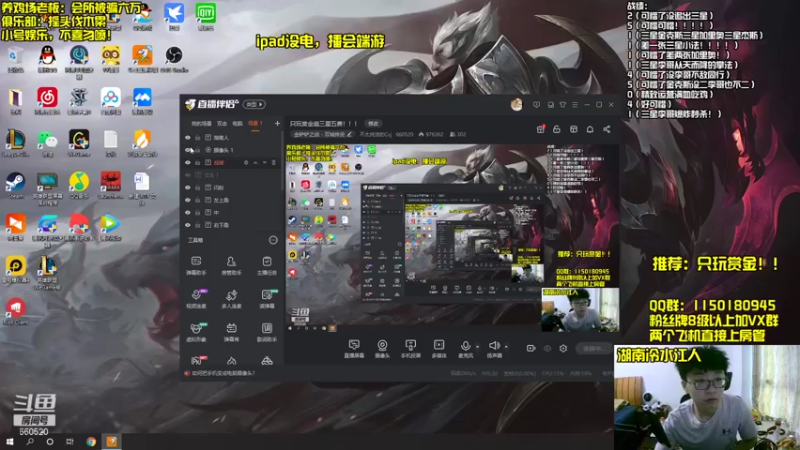
Task: Collapse the 工具箱 toolbox section
Action: [x=273, y=240]
